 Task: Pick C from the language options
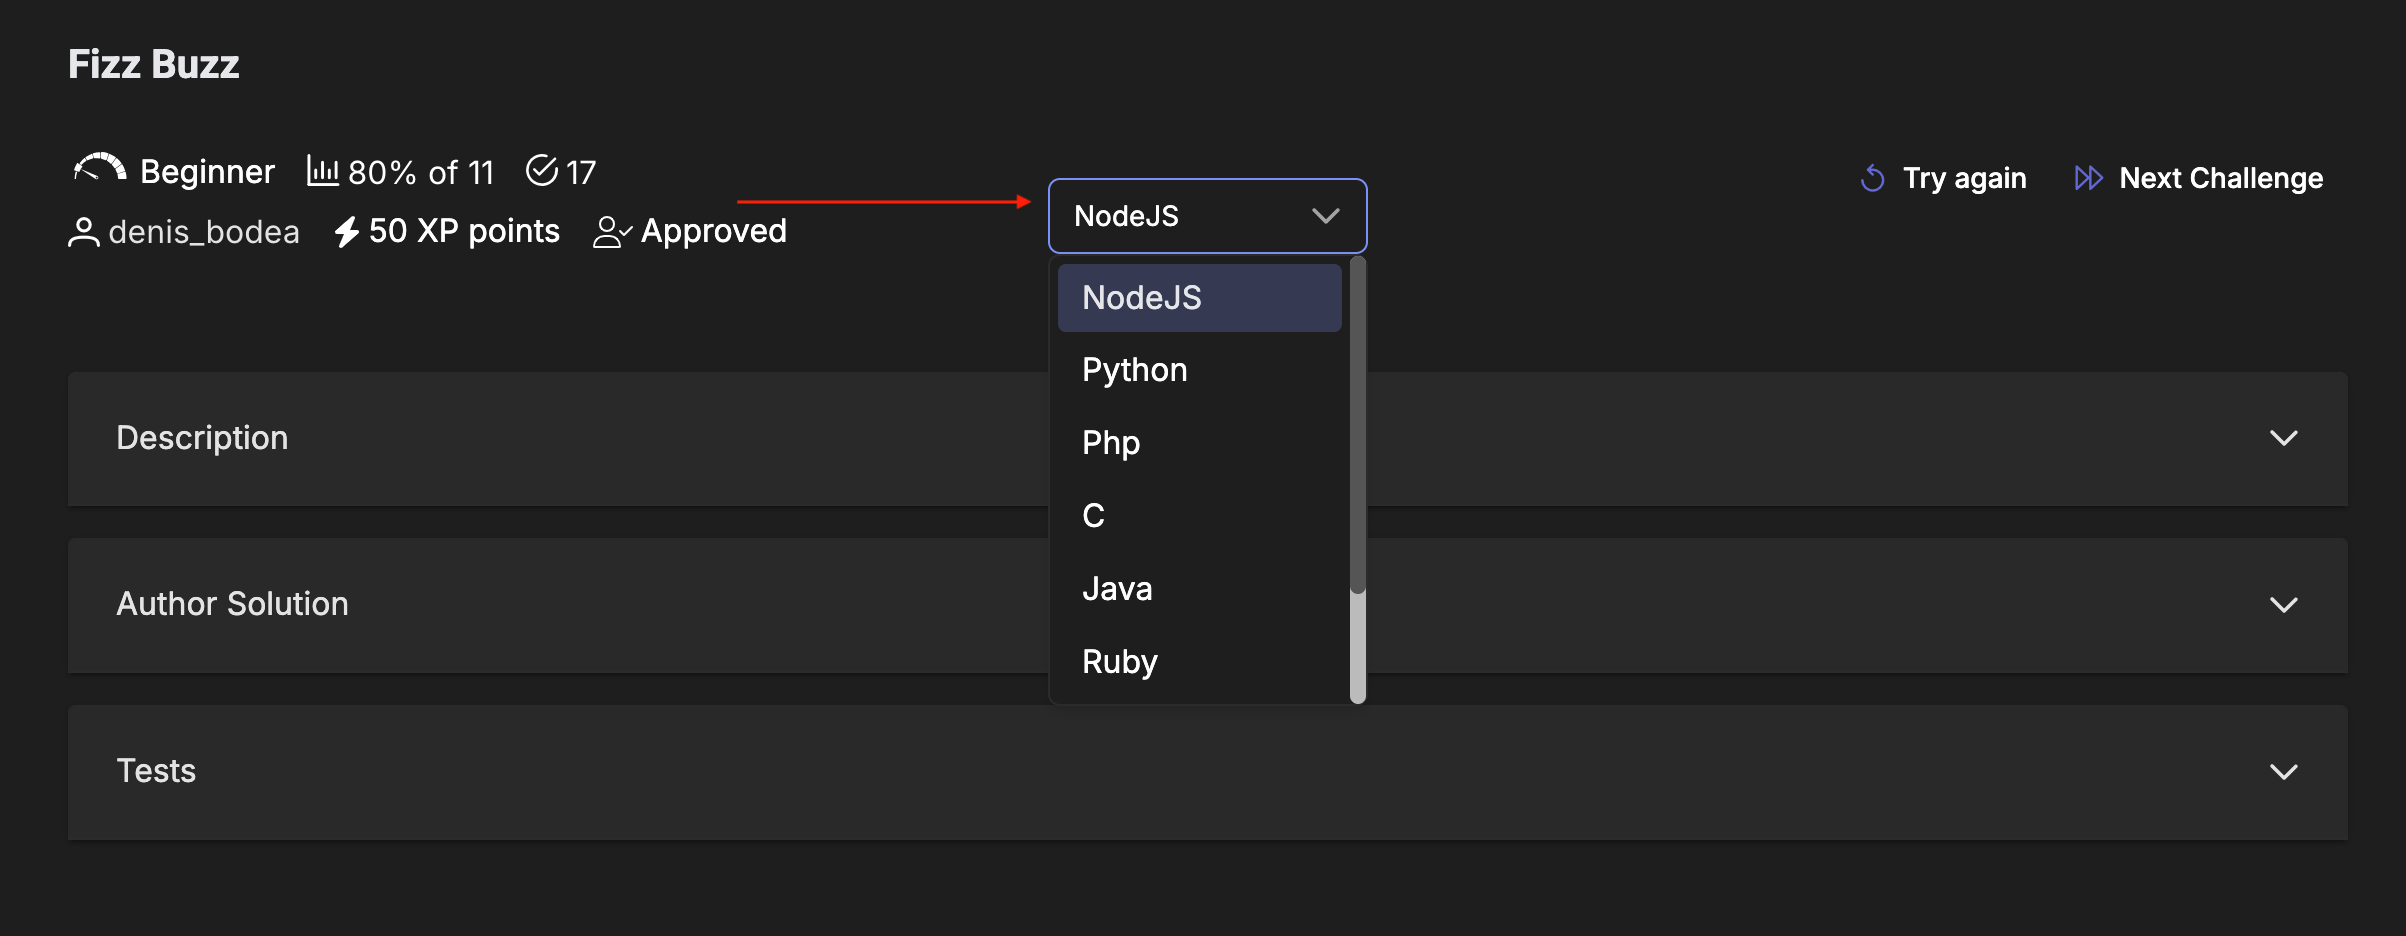pyautogui.click(x=1093, y=516)
